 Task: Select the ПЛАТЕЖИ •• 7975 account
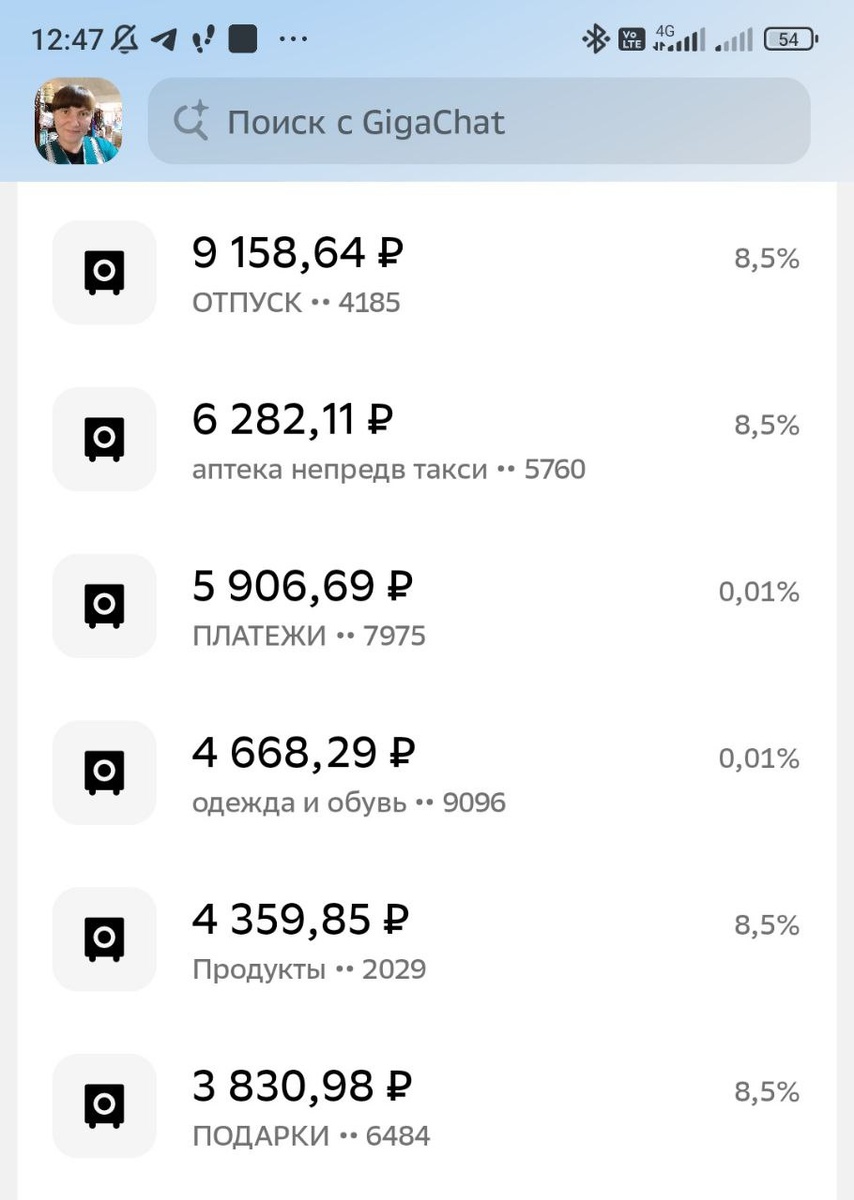[x=308, y=636]
